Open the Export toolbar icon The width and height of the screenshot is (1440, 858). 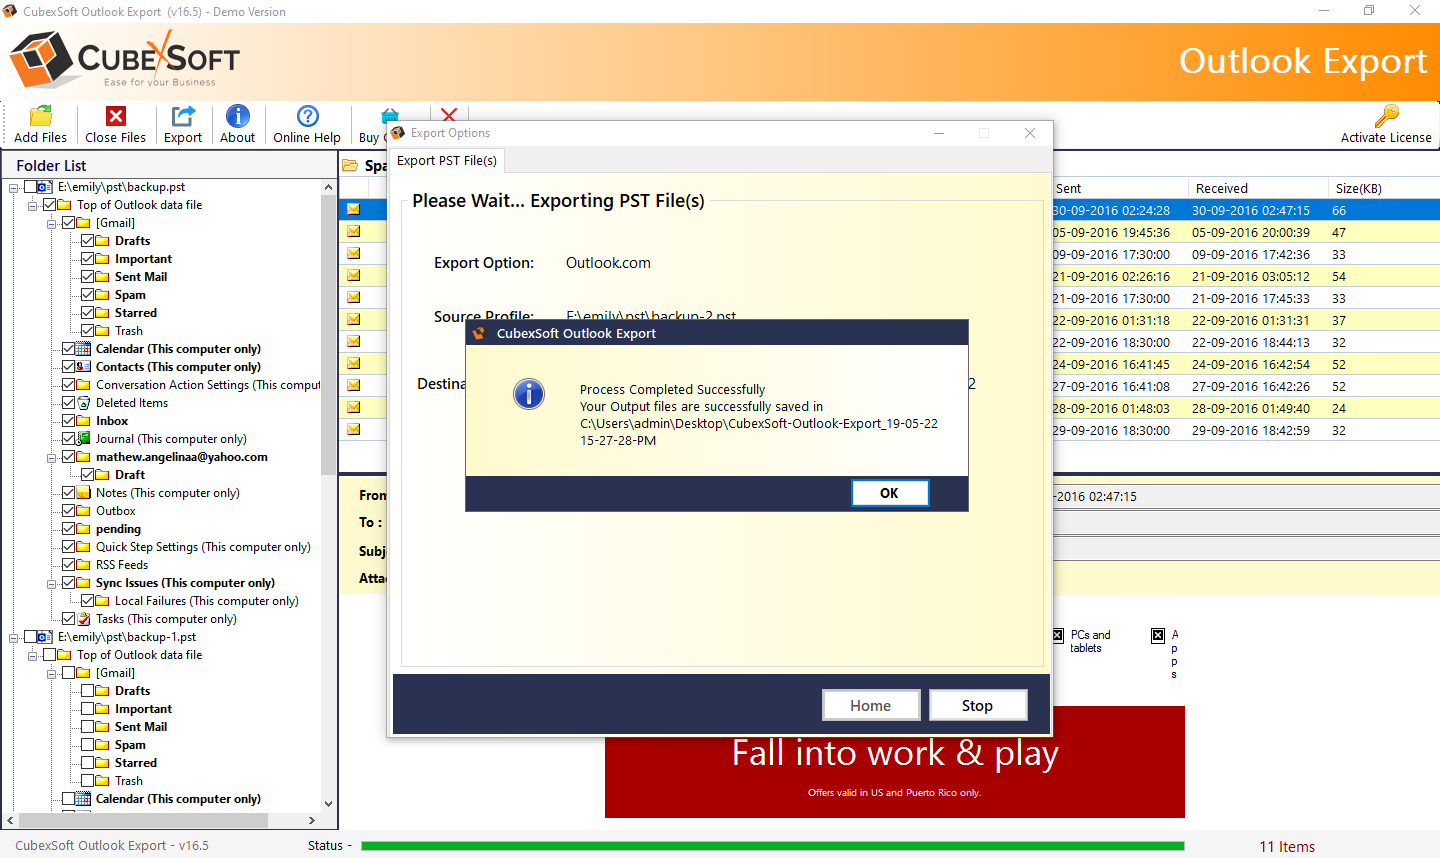[183, 116]
